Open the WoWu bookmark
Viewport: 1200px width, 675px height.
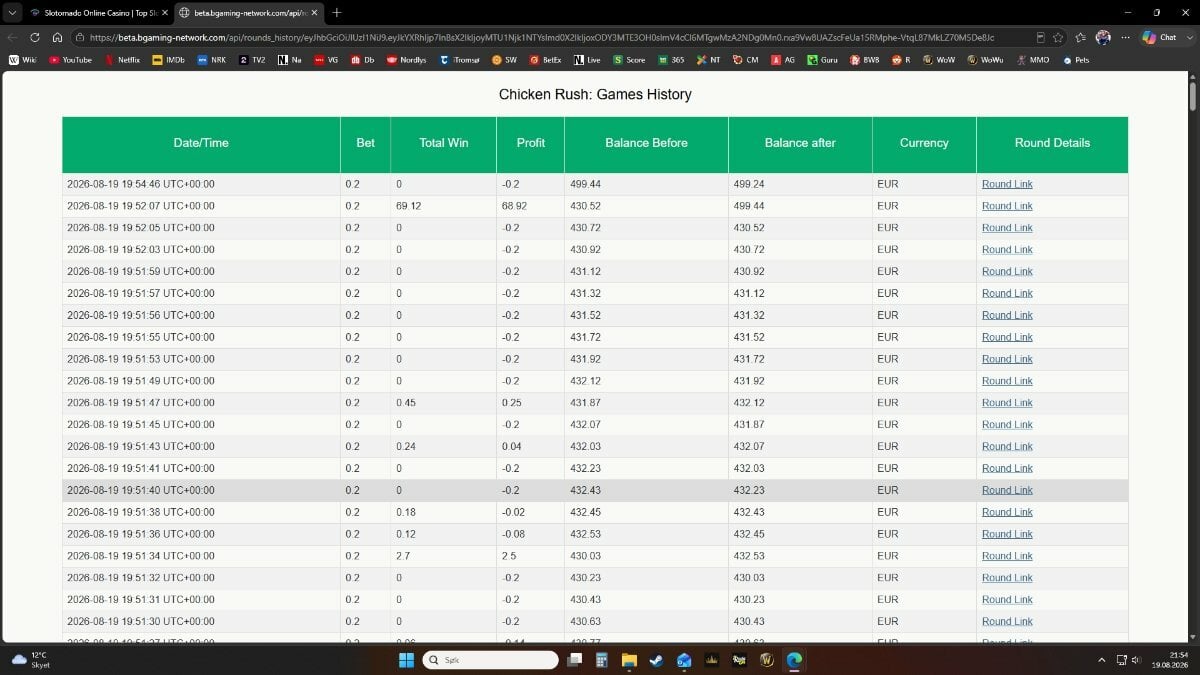(x=985, y=60)
